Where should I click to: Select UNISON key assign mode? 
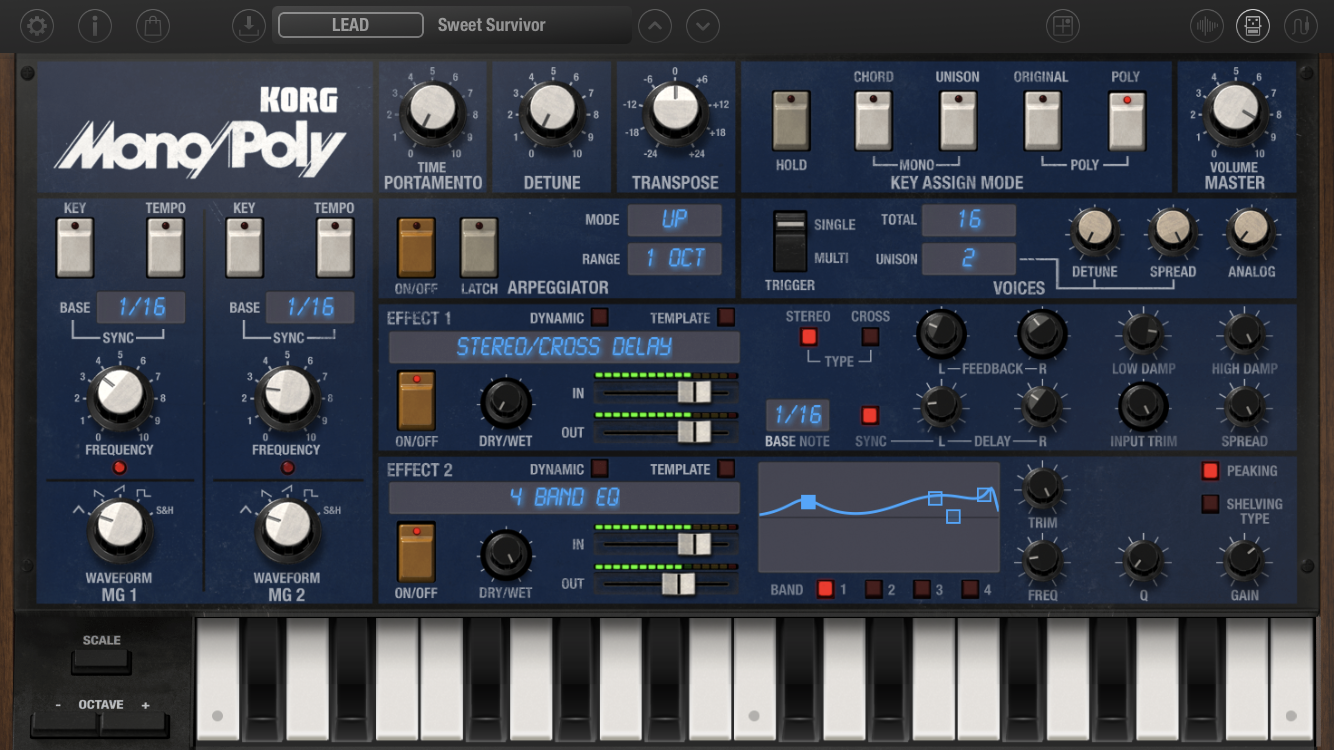pos(957,122)
